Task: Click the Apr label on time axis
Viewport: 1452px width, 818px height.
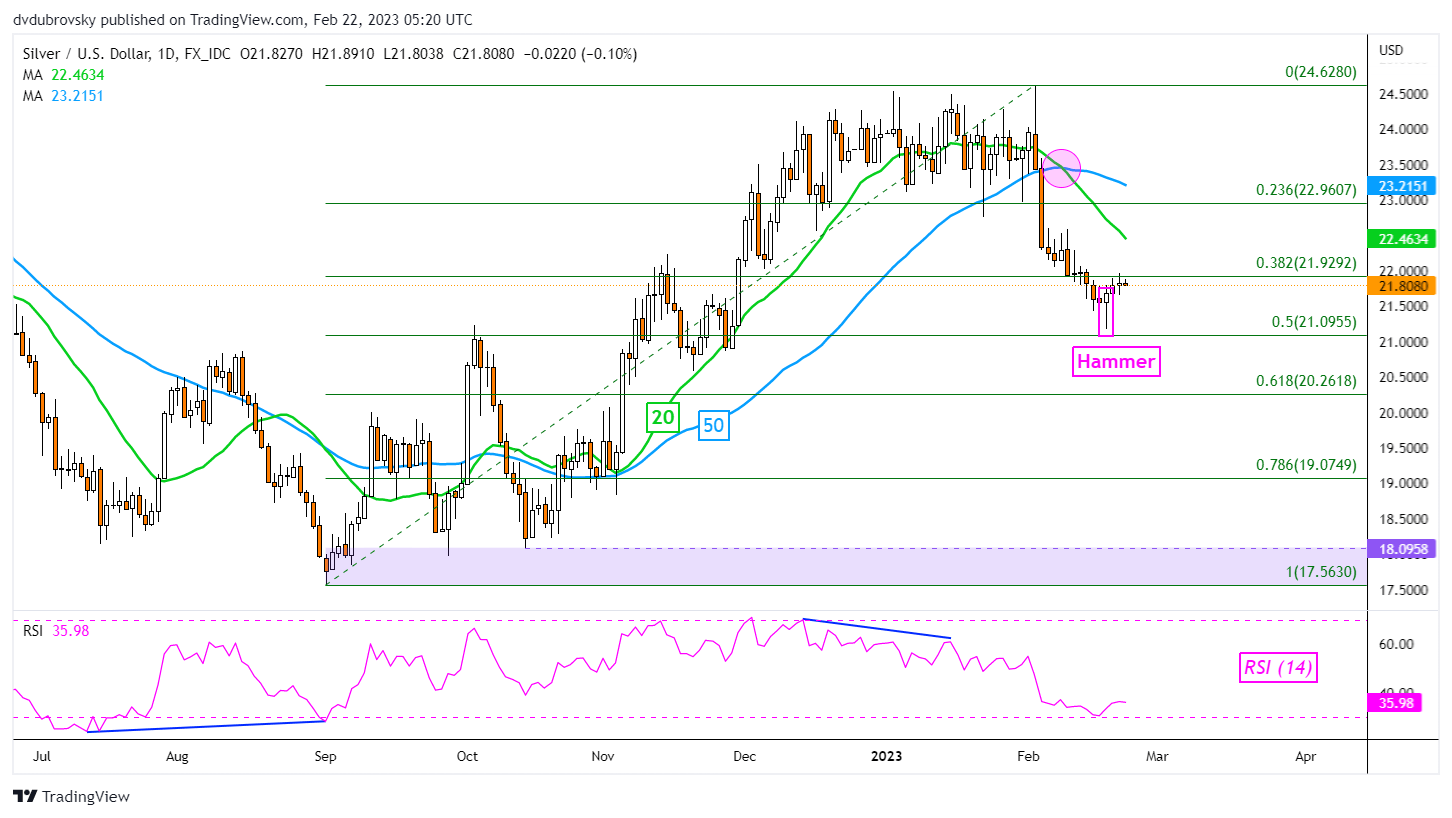Action: pos(1305,757)
